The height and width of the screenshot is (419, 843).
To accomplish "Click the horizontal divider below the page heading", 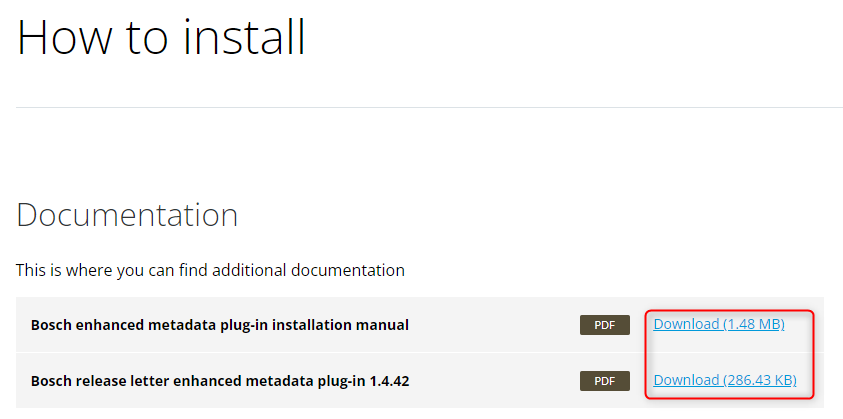I will point(420,107).
